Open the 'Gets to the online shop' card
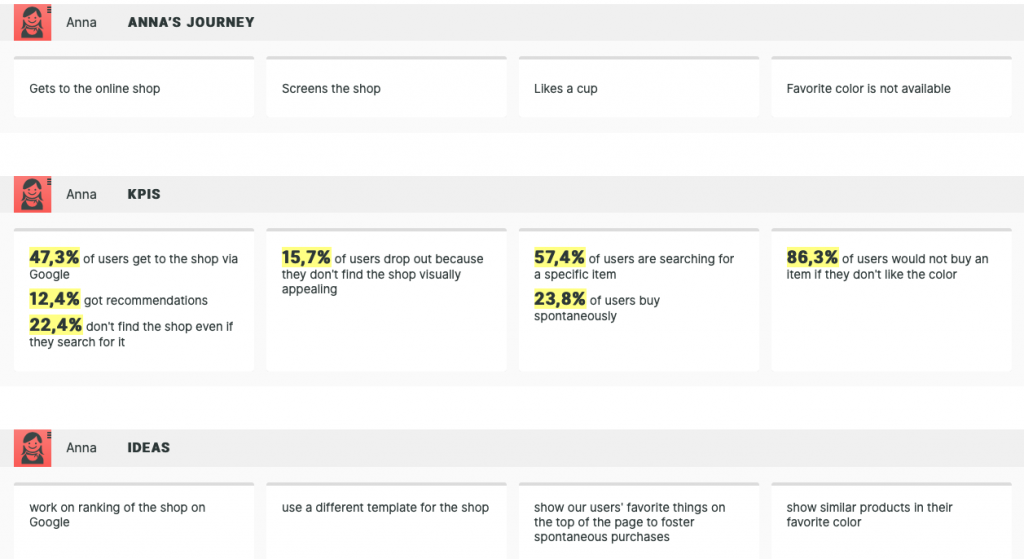 [x=134, y=88]
